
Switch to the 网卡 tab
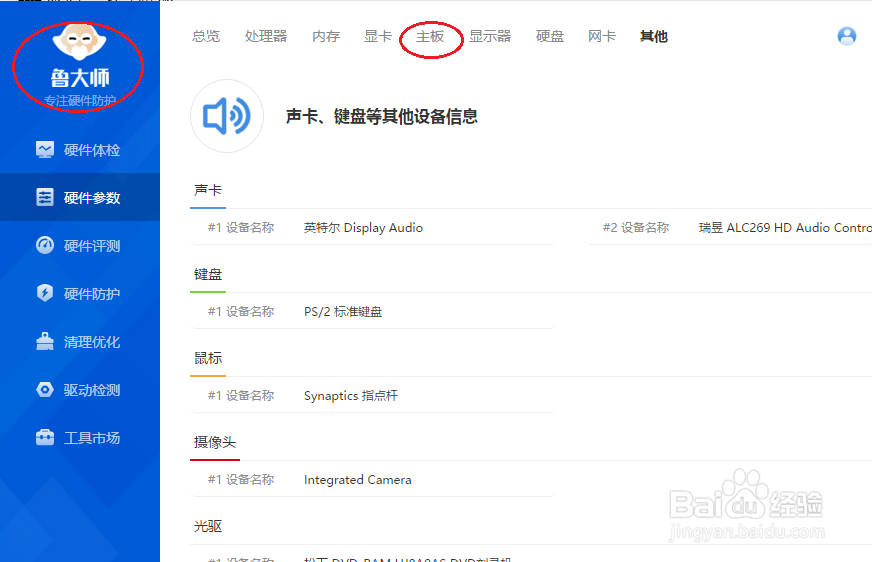point(602,37)
